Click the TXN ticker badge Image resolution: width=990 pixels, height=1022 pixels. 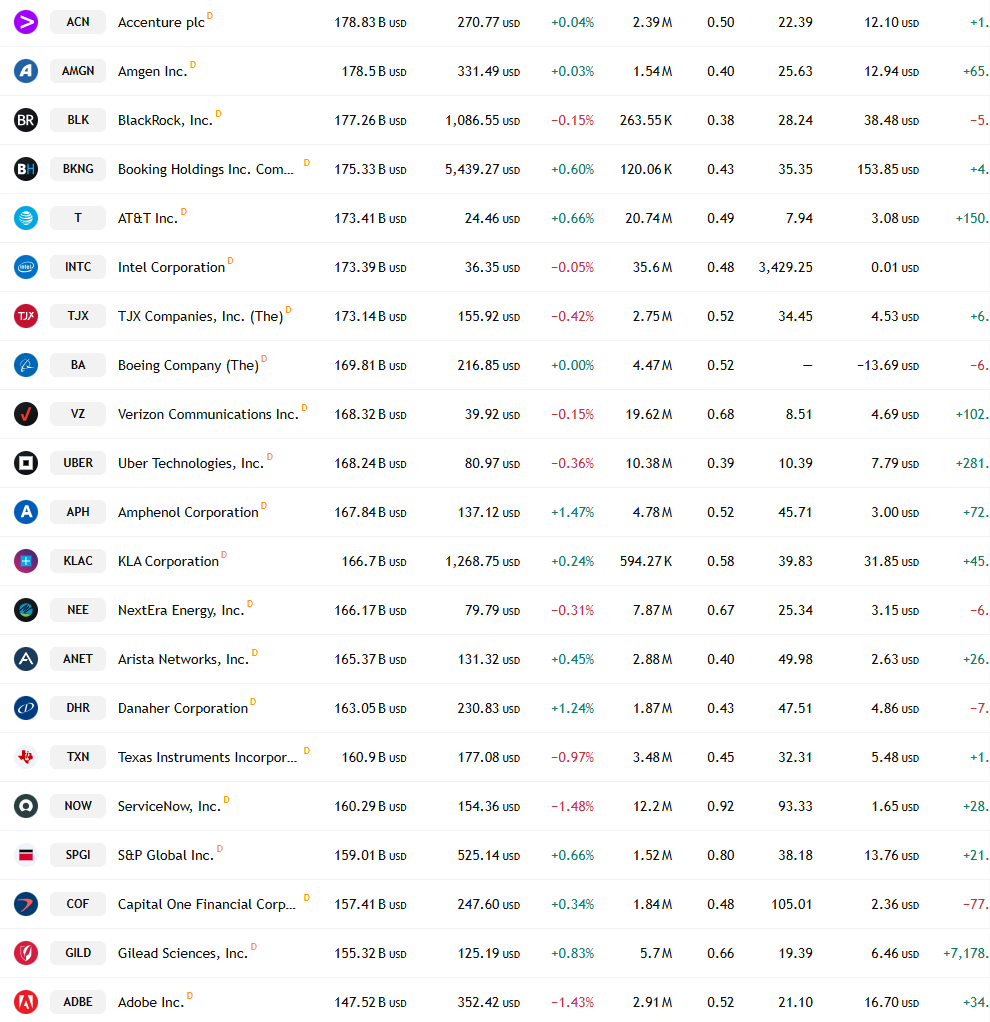click(x=78, y=757)
